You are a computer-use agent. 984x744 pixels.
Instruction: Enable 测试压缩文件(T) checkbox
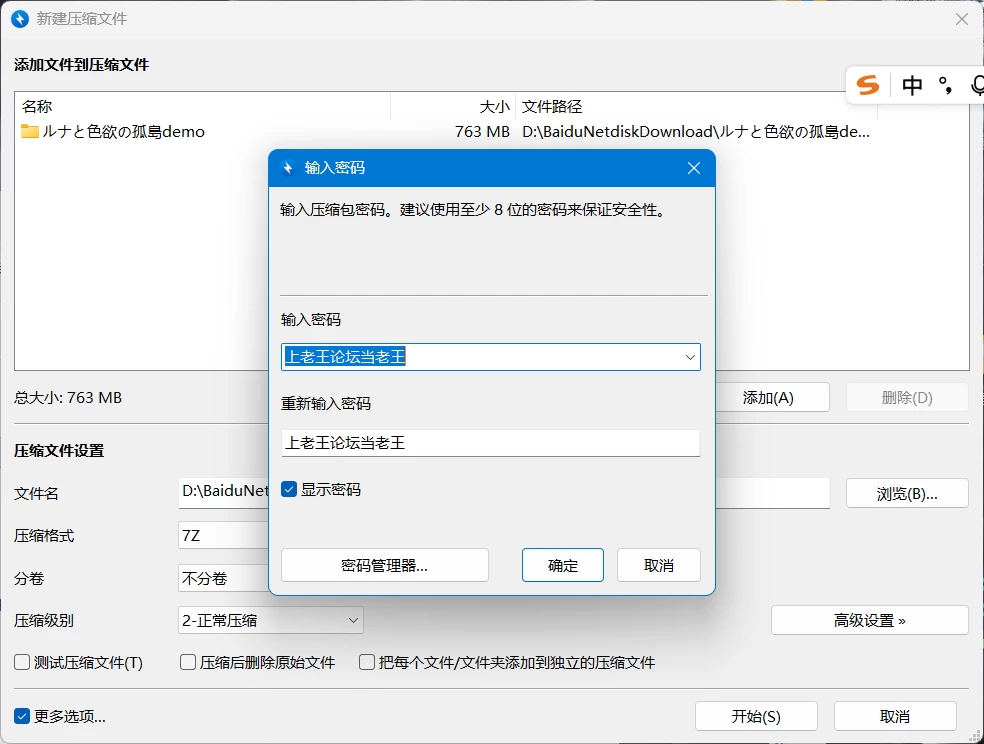pyautogui.click(x=22, y=662)
